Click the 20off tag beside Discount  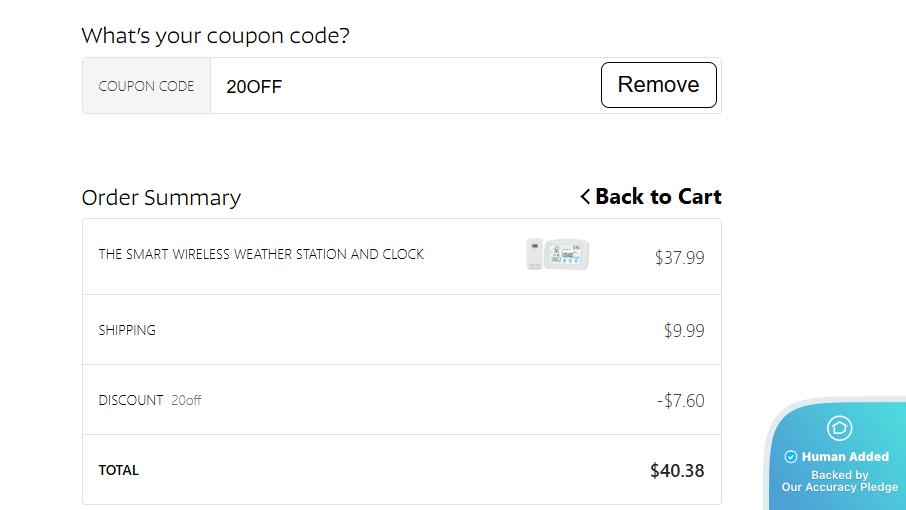pos(186,400)
